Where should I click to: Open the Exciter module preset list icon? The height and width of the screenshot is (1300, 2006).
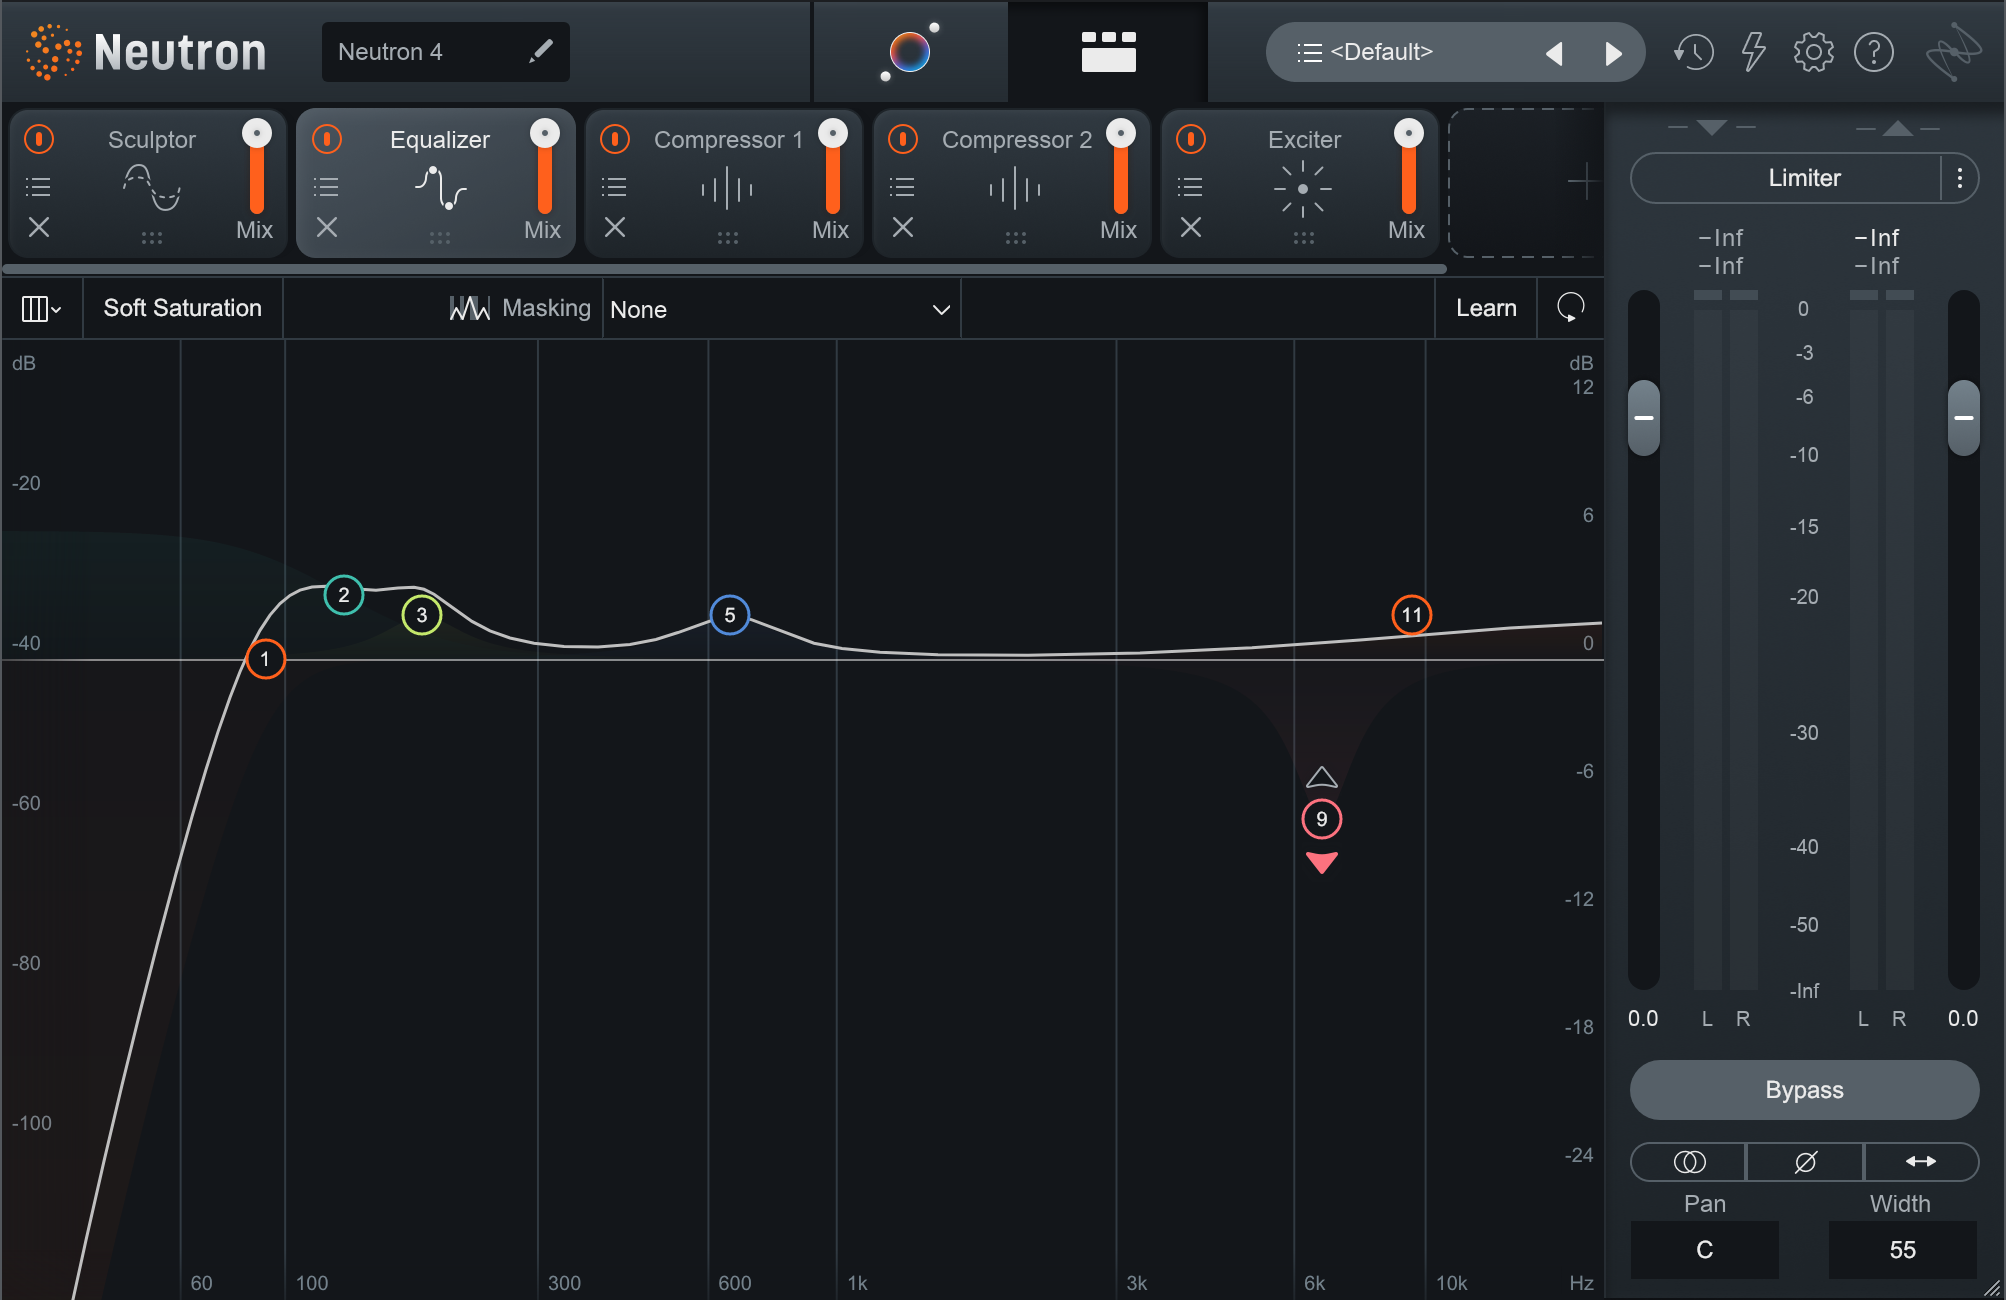click(1190, 187)
